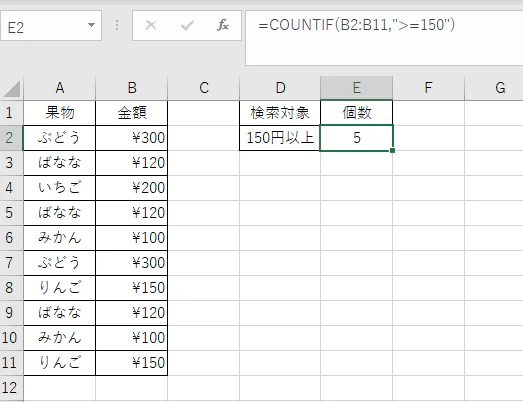
Task: Select column B header
Action: pyautogui.click(x=132, y=88)
